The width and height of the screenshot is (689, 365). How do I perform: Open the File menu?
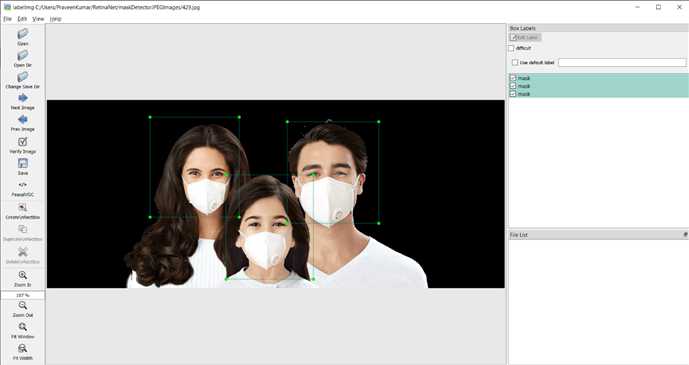pos(7,19)
